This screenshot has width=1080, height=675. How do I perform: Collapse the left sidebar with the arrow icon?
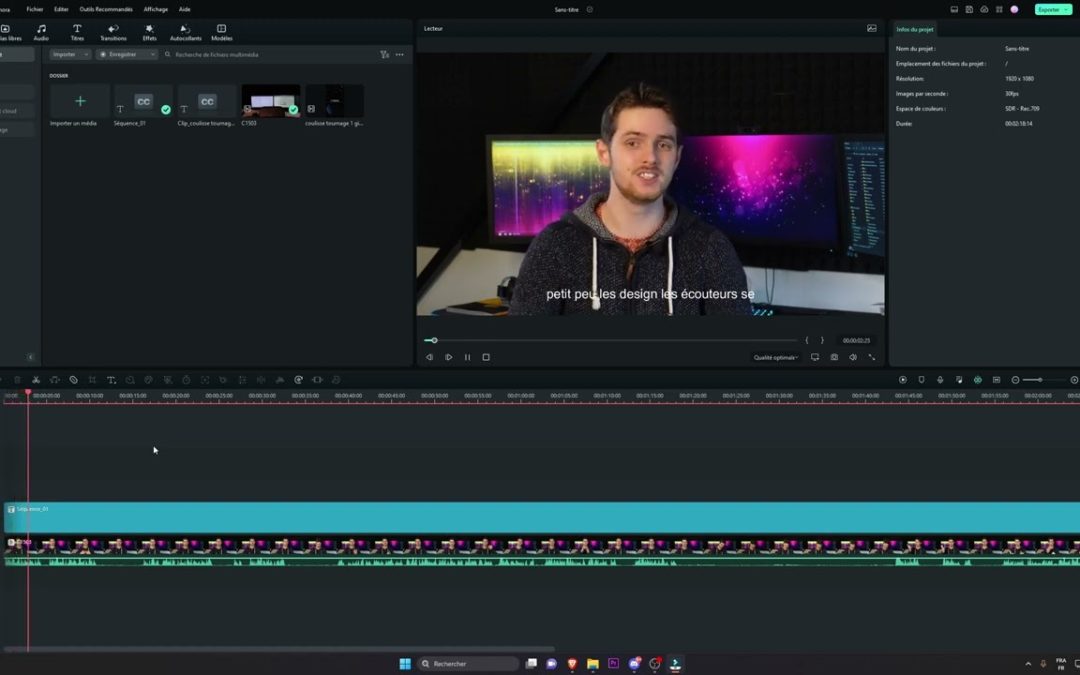pyautogui.click(x=30, y=357)
